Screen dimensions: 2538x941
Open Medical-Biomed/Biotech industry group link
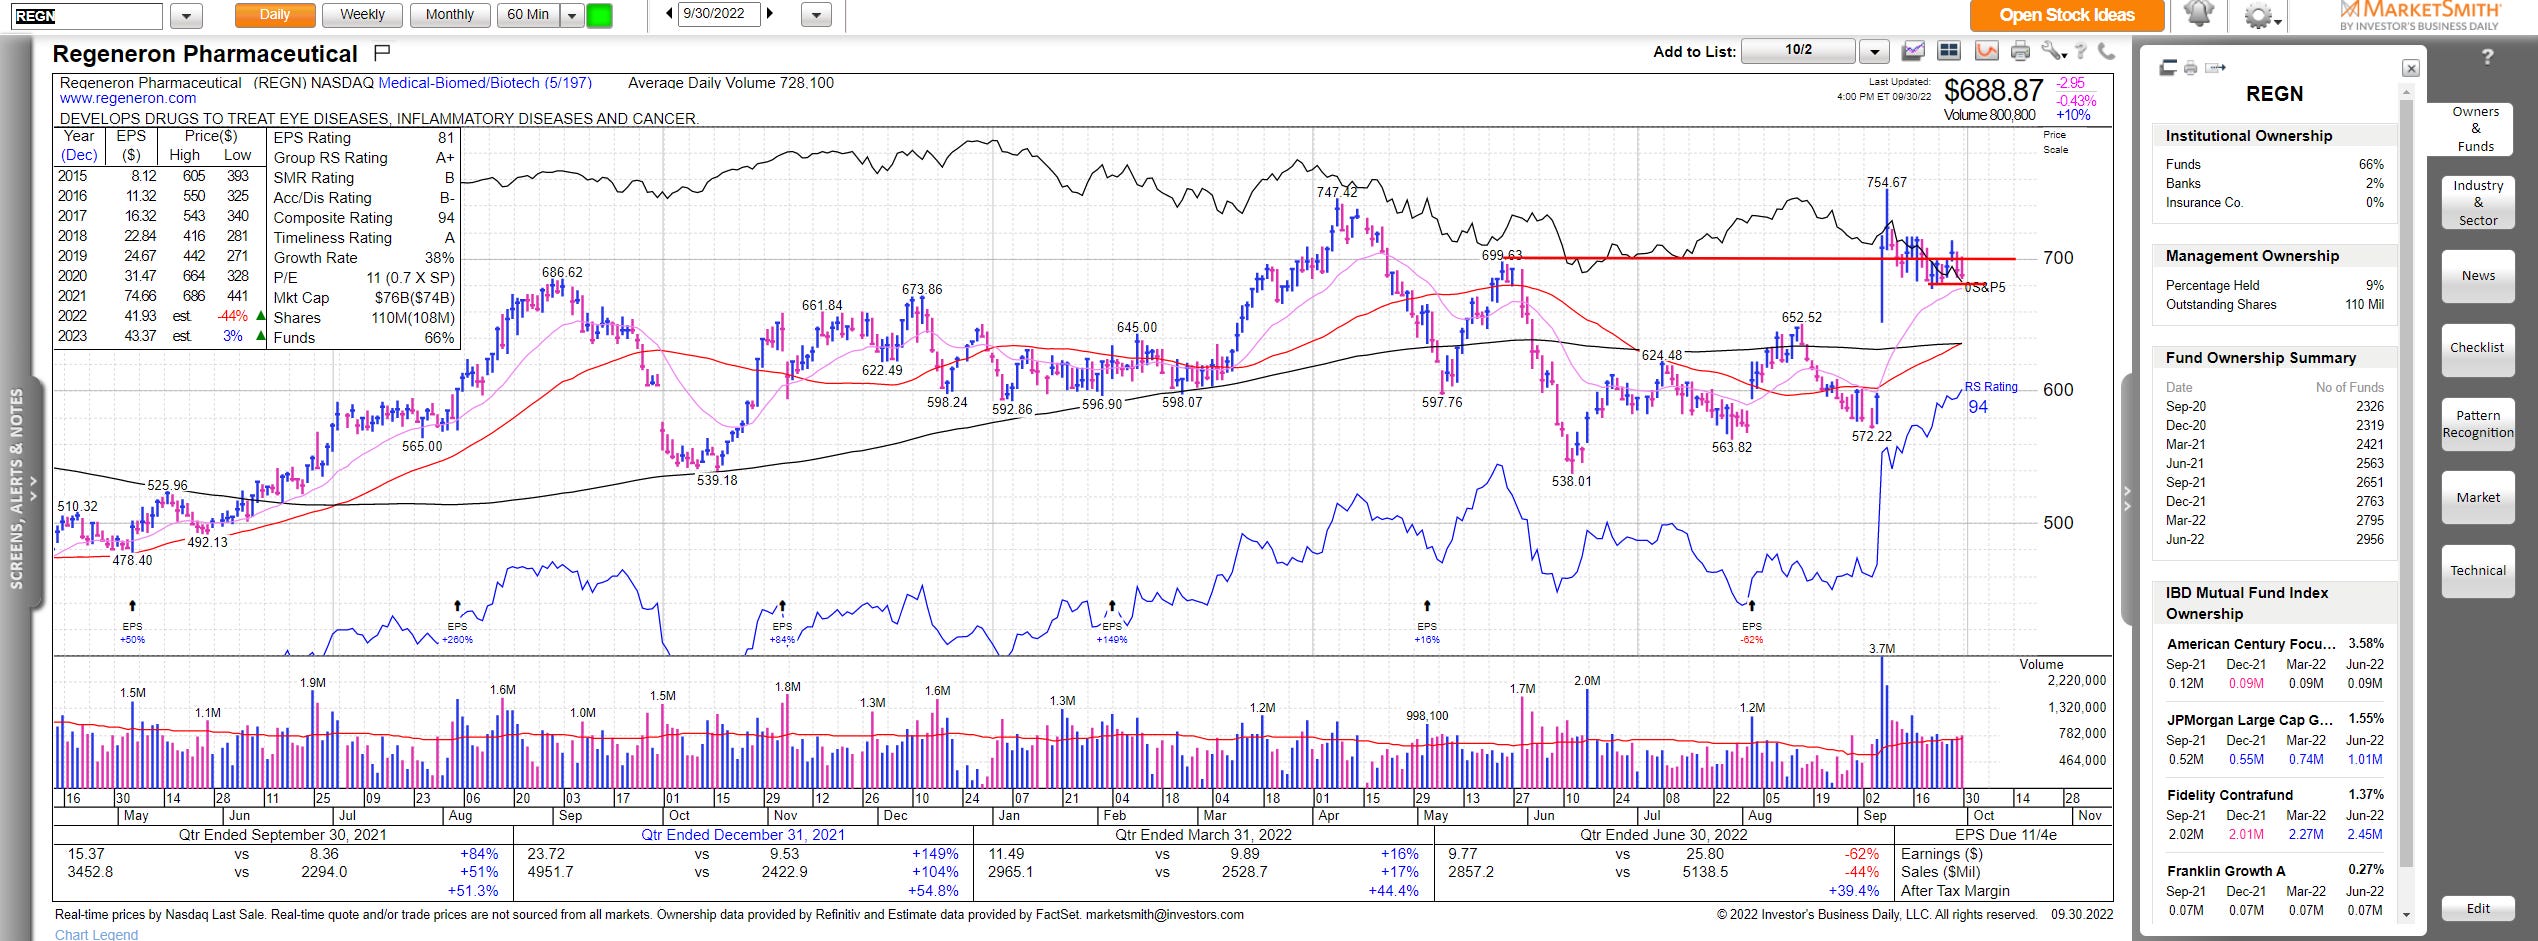click(x=485, y=83)
